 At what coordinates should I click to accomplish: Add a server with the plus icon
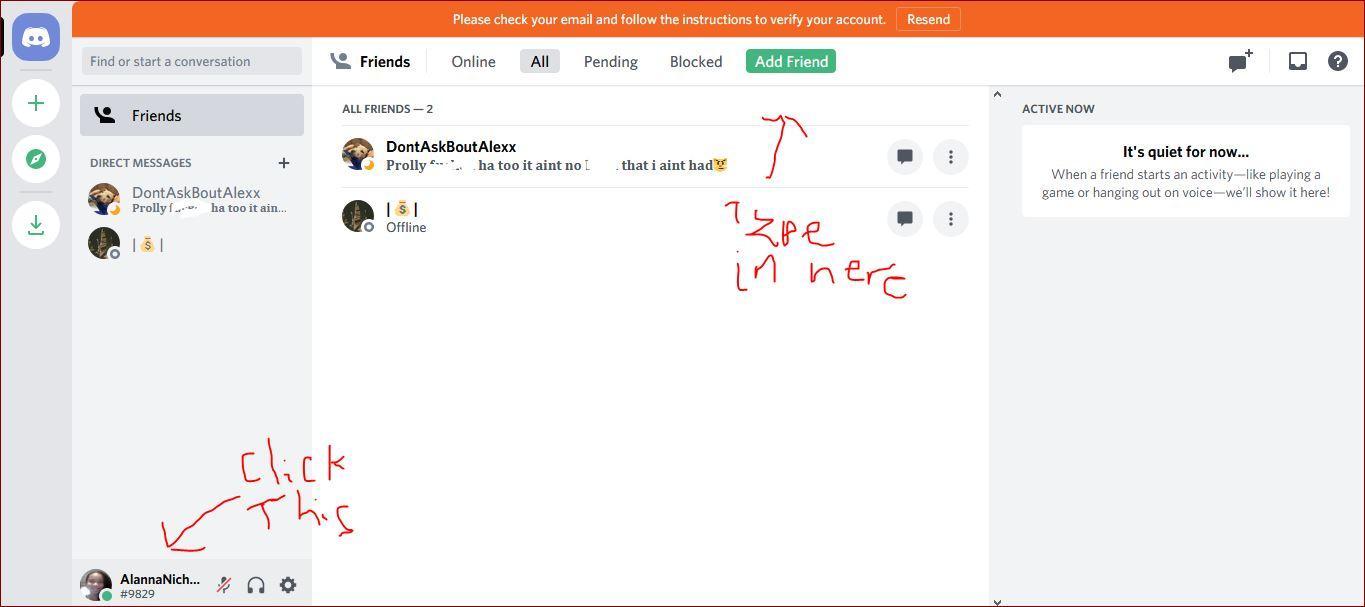[x=36, y=103]
